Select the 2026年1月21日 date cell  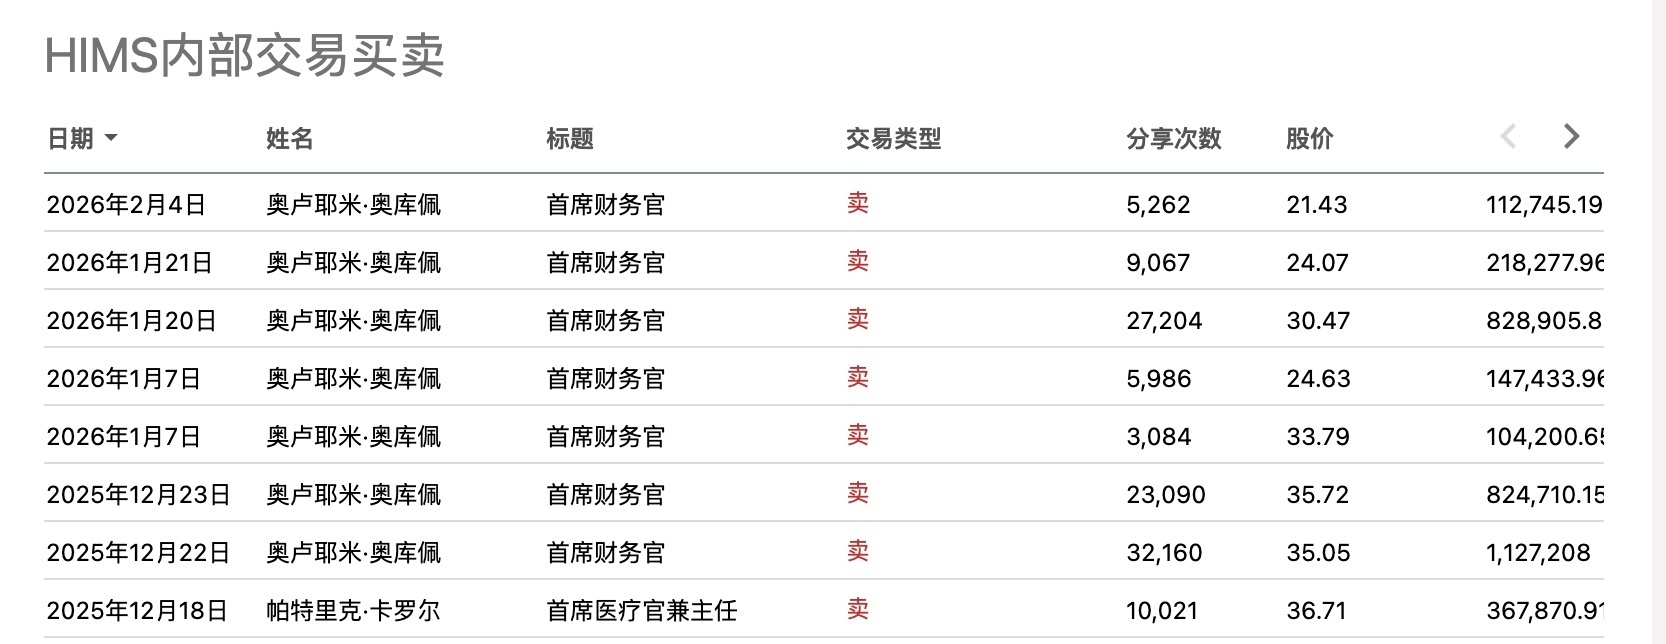coord(129,263)
